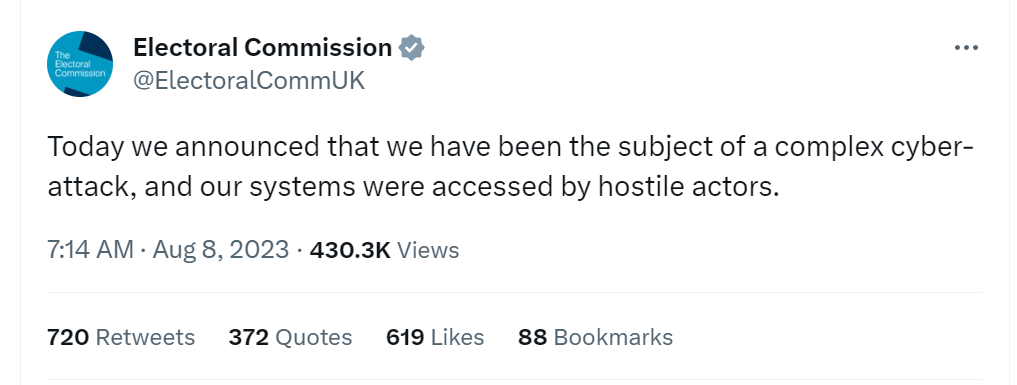This screenshot has height=385, width=1017.
Task: Open the Retweets list
Action: [x=121, y=337]
